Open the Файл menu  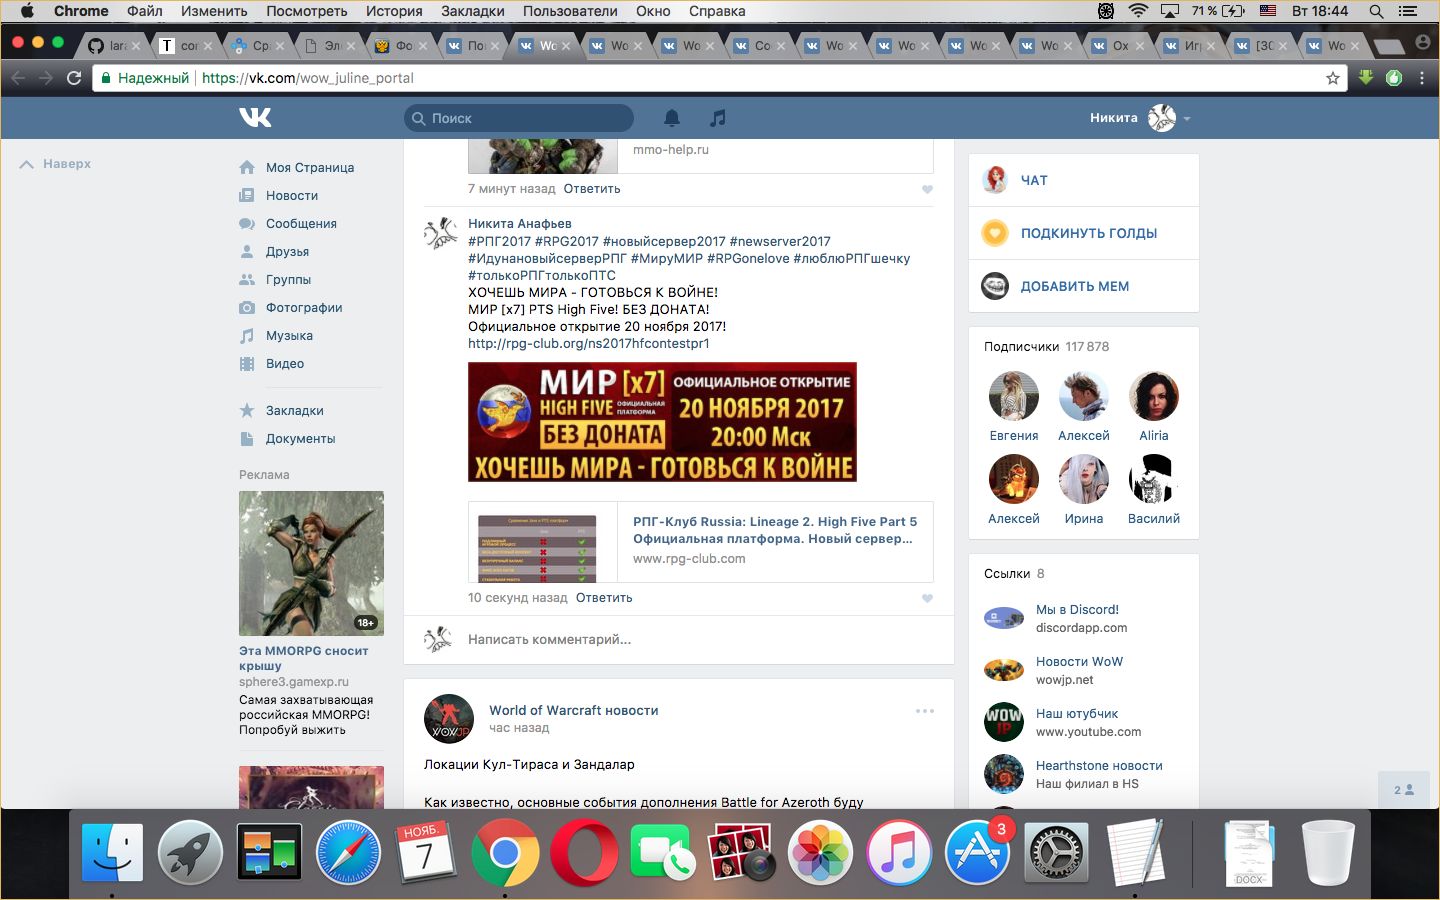coord(145,11)
